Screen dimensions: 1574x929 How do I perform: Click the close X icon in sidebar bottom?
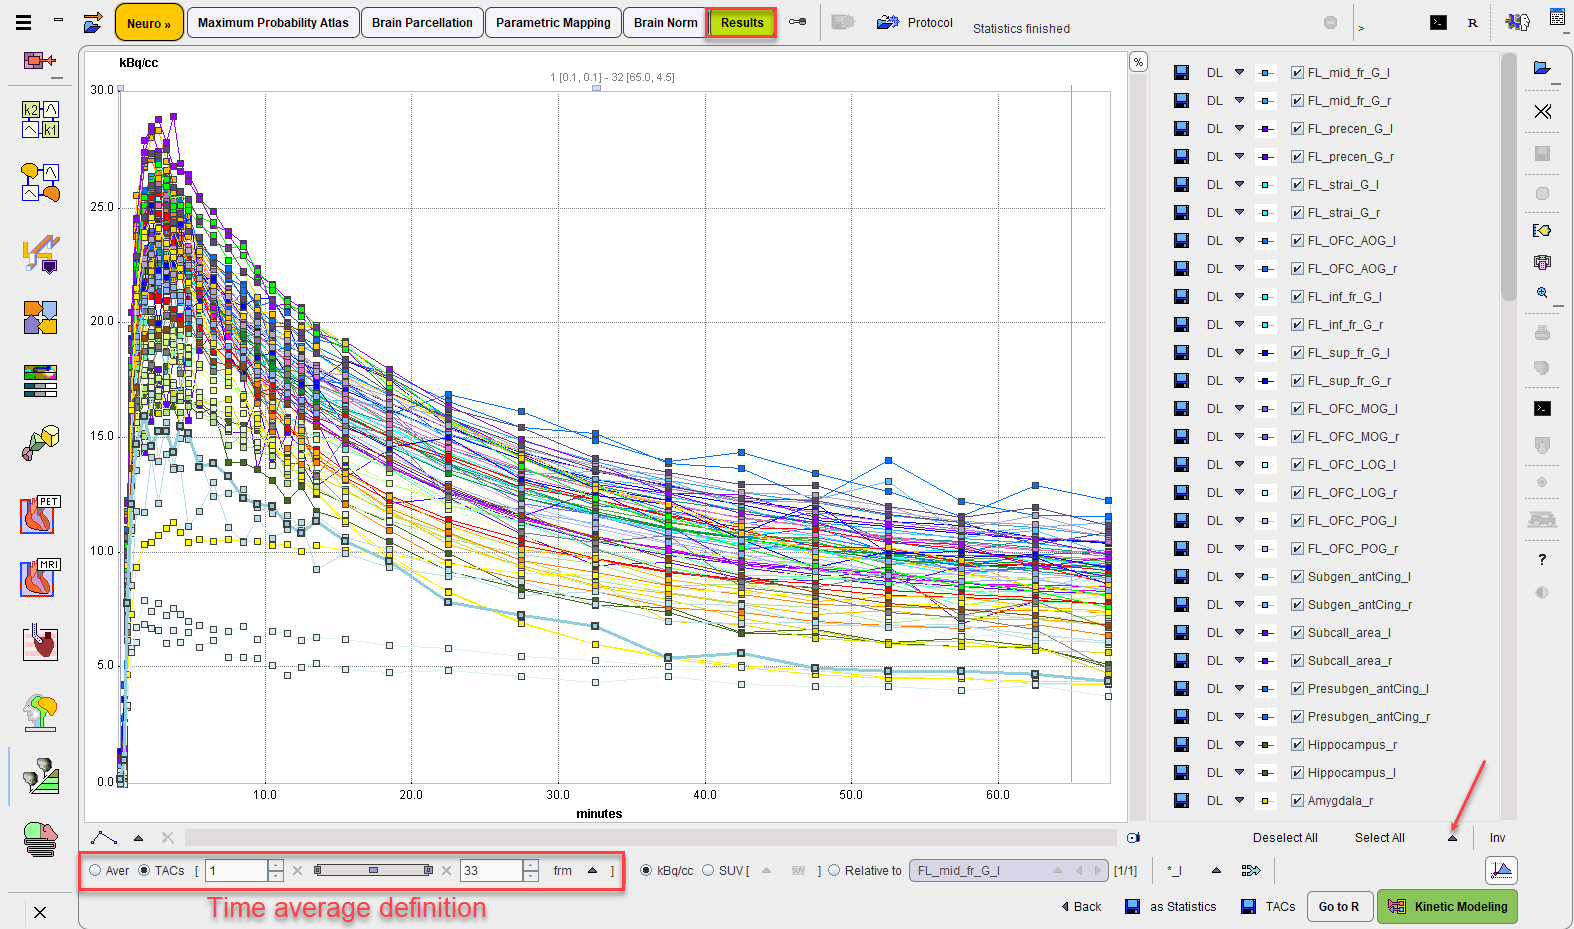tap(39, 912)
